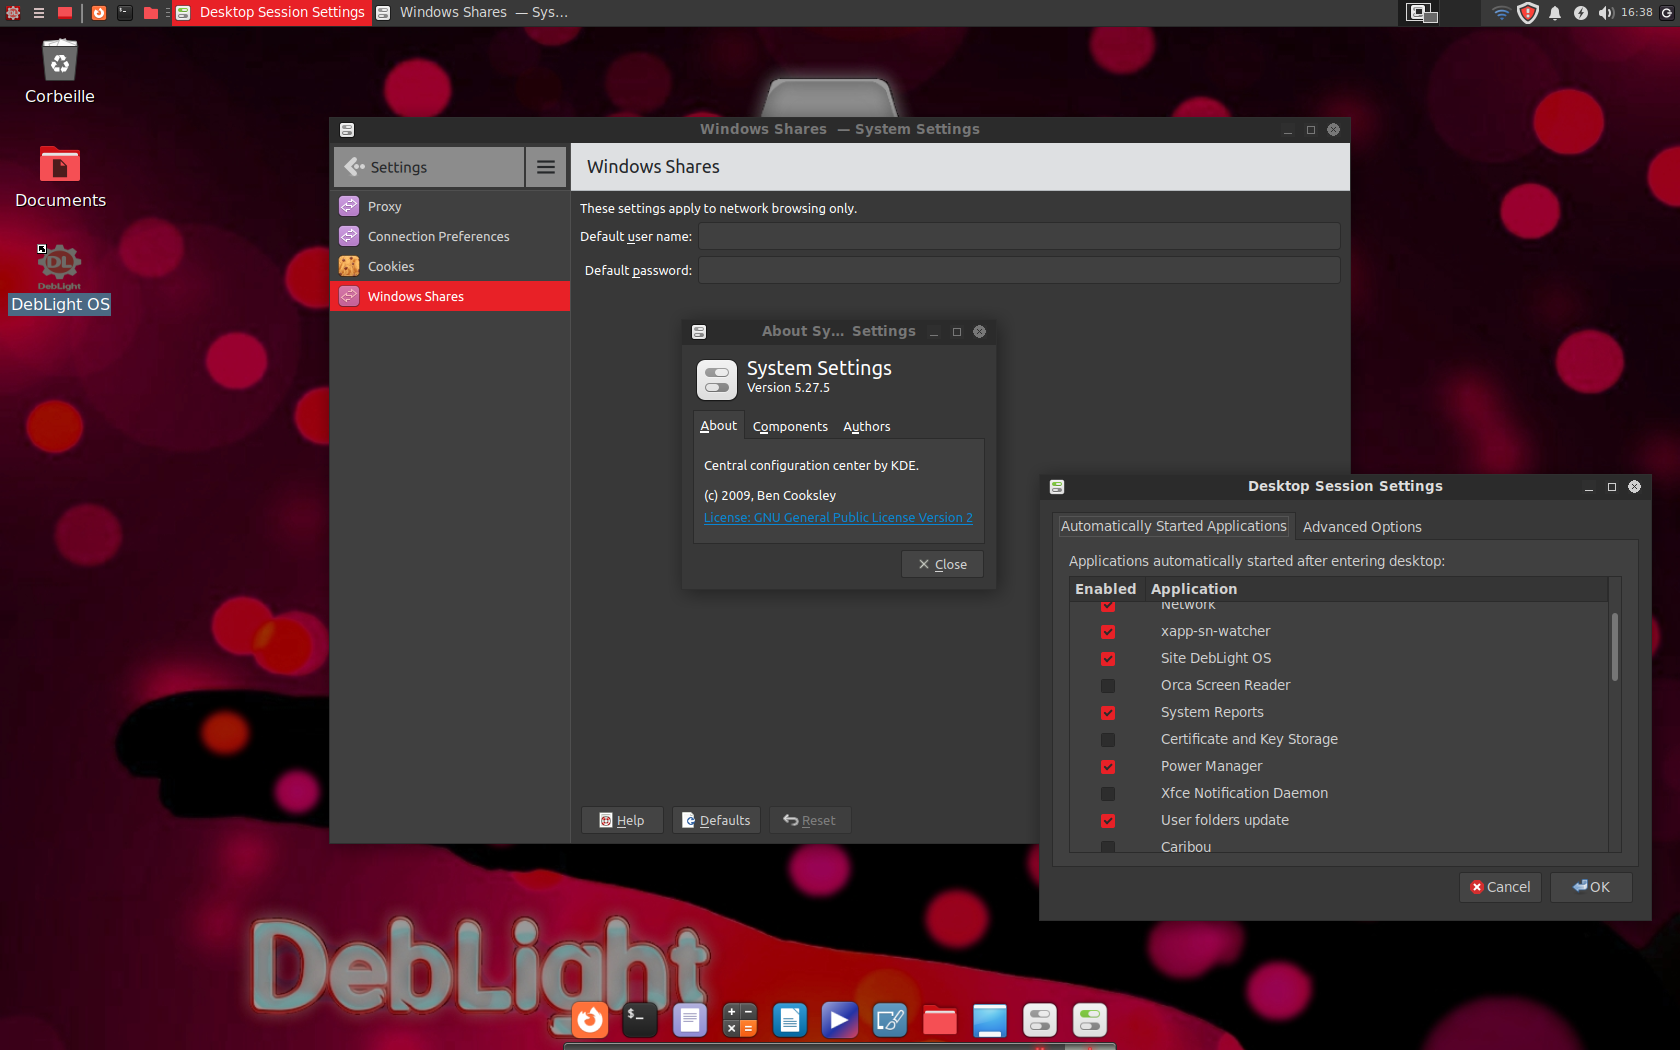This screenshot has height=1050, width=1680.
Task: Toggle the System Reports autostart checkbox
Action: tap(1108, 713)
